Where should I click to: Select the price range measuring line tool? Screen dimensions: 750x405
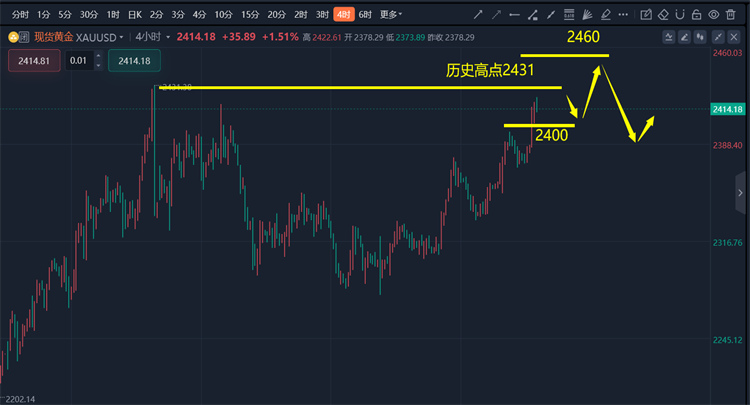point(532,15)
